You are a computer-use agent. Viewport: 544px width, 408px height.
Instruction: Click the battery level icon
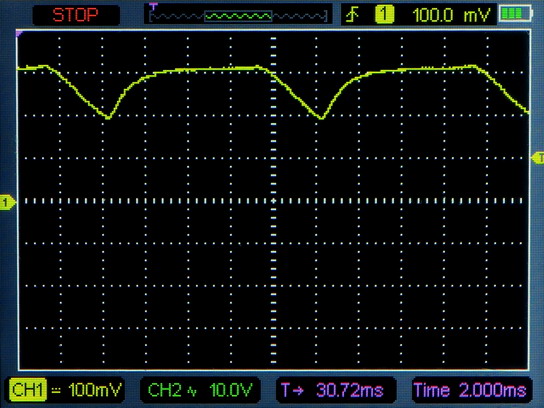tap(515, 14)
